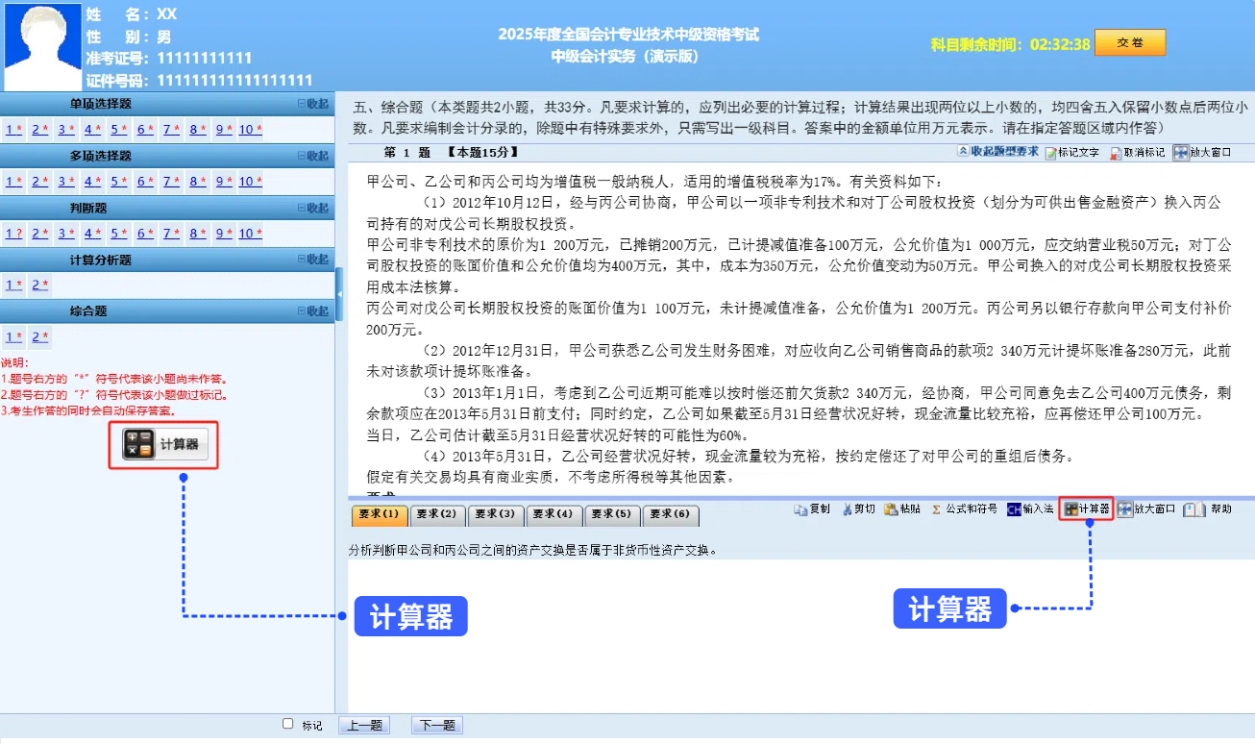Collapse the 综合题 section in the sidebar
Screen dimensions: 1255x744
pos(316,310)
